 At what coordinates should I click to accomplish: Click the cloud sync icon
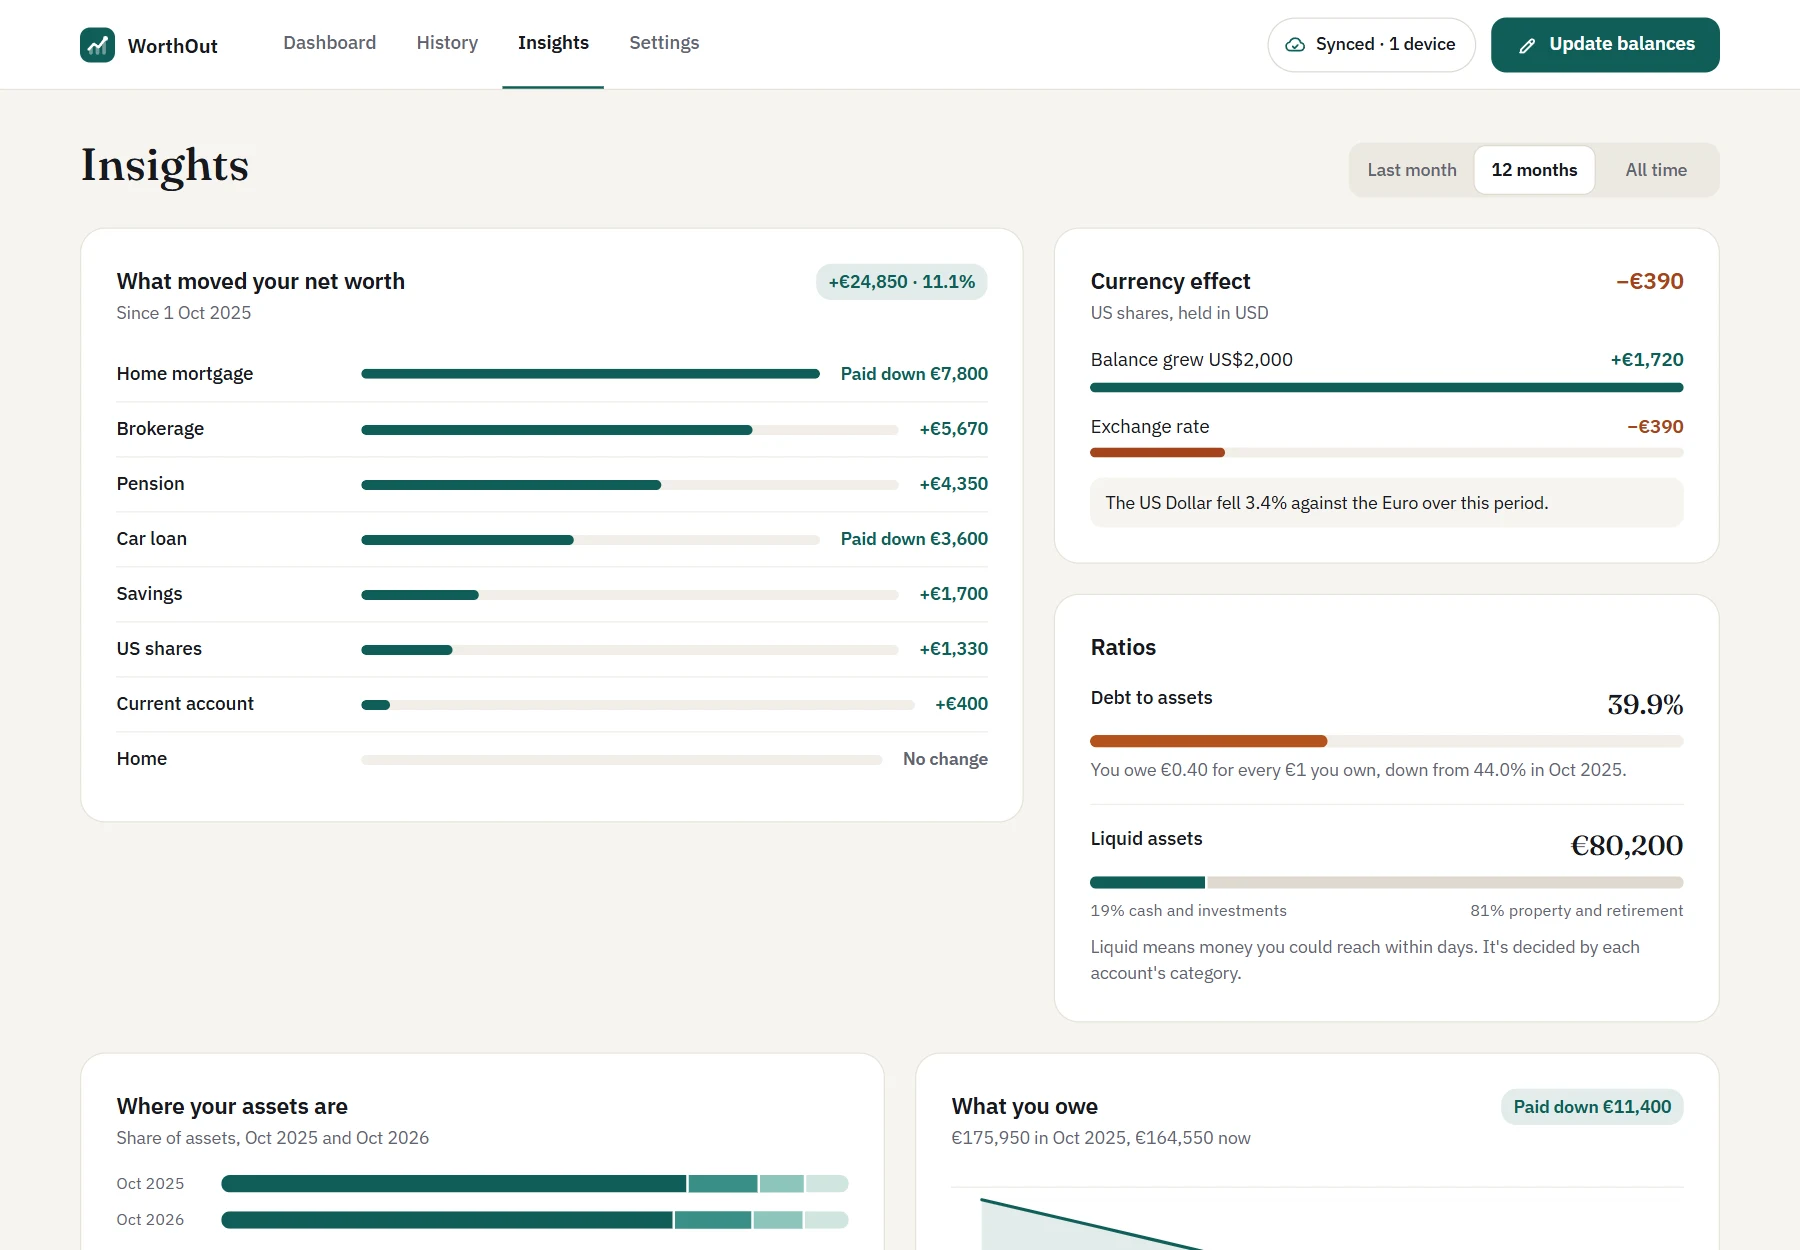1295,45
